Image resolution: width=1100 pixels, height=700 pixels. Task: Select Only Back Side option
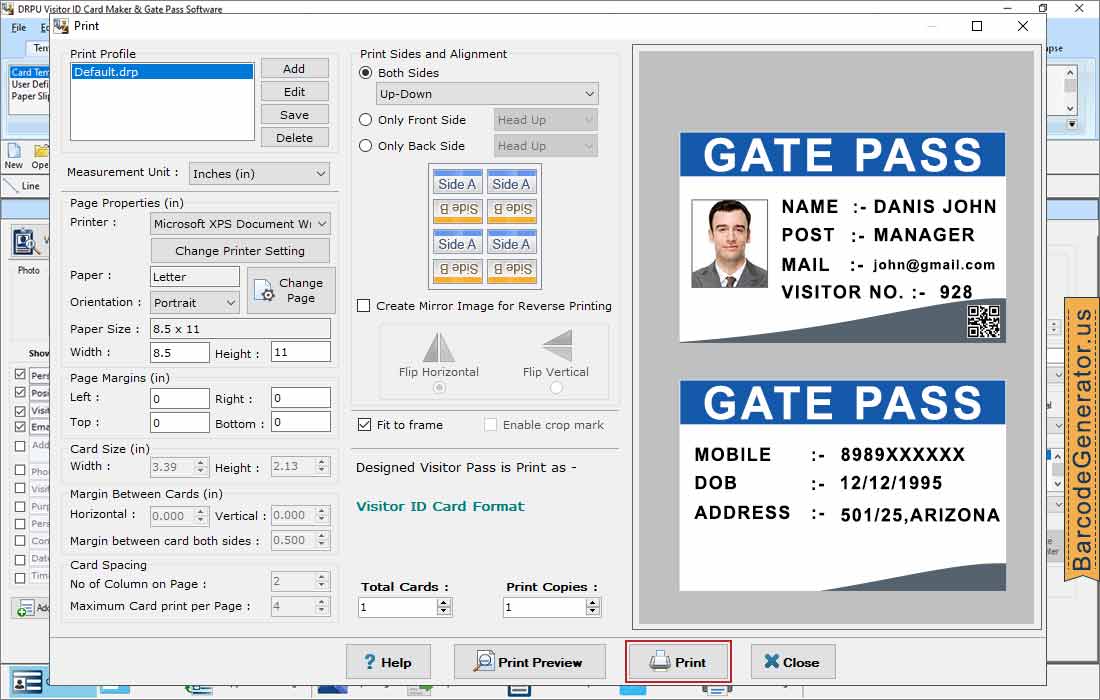click(x=365, y=146)
